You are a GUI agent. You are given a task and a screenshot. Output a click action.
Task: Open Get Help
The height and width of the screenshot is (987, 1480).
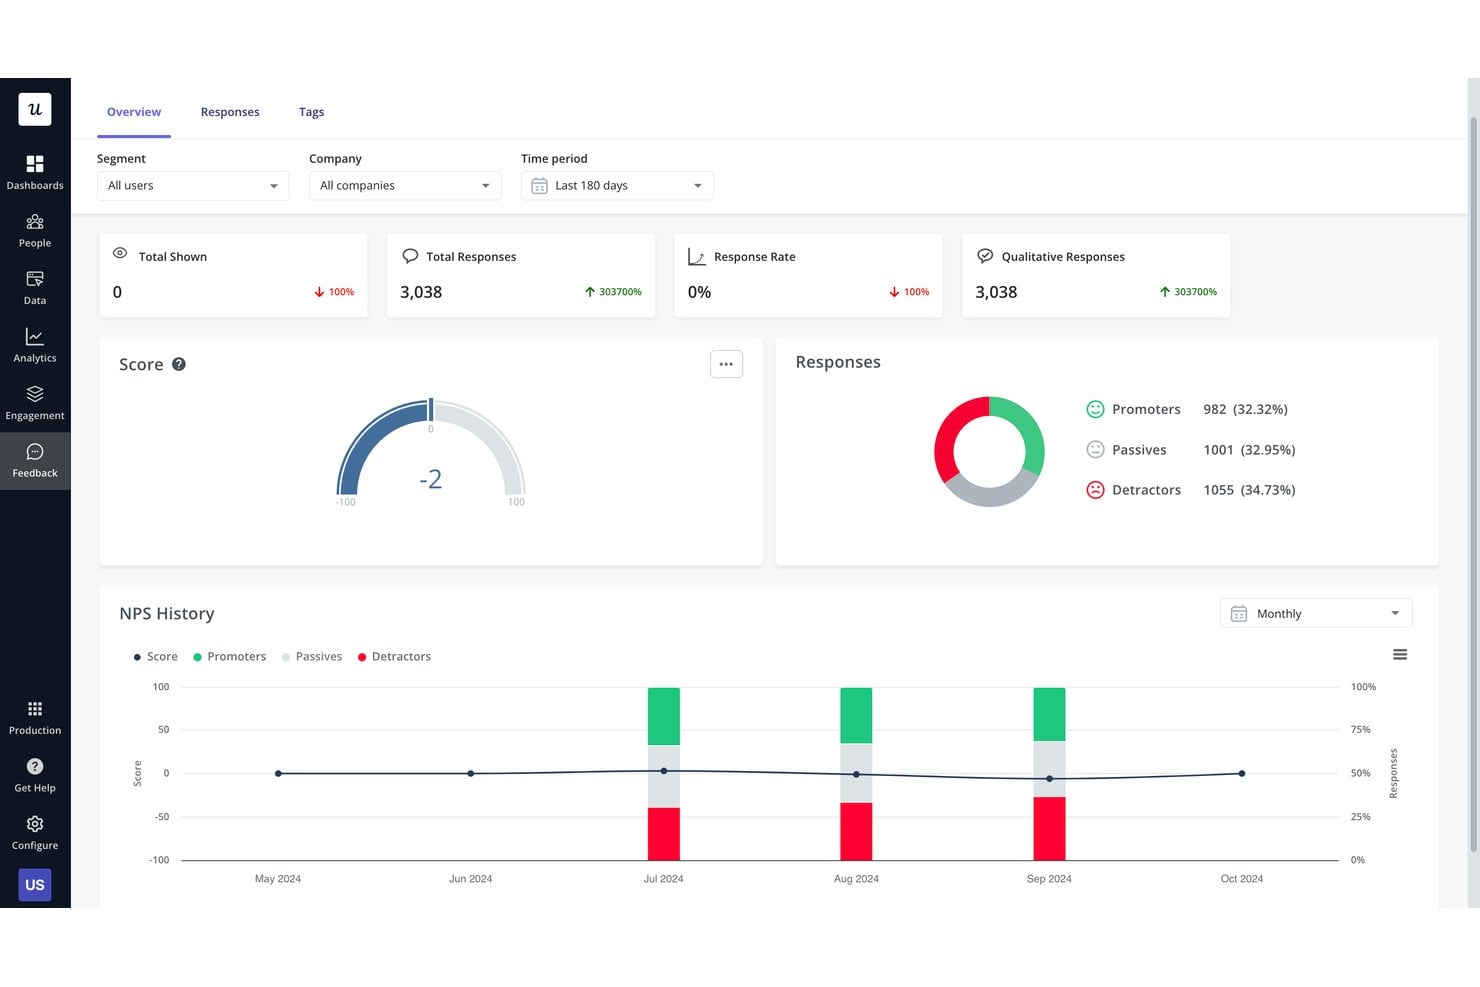[x=35, y=775]
